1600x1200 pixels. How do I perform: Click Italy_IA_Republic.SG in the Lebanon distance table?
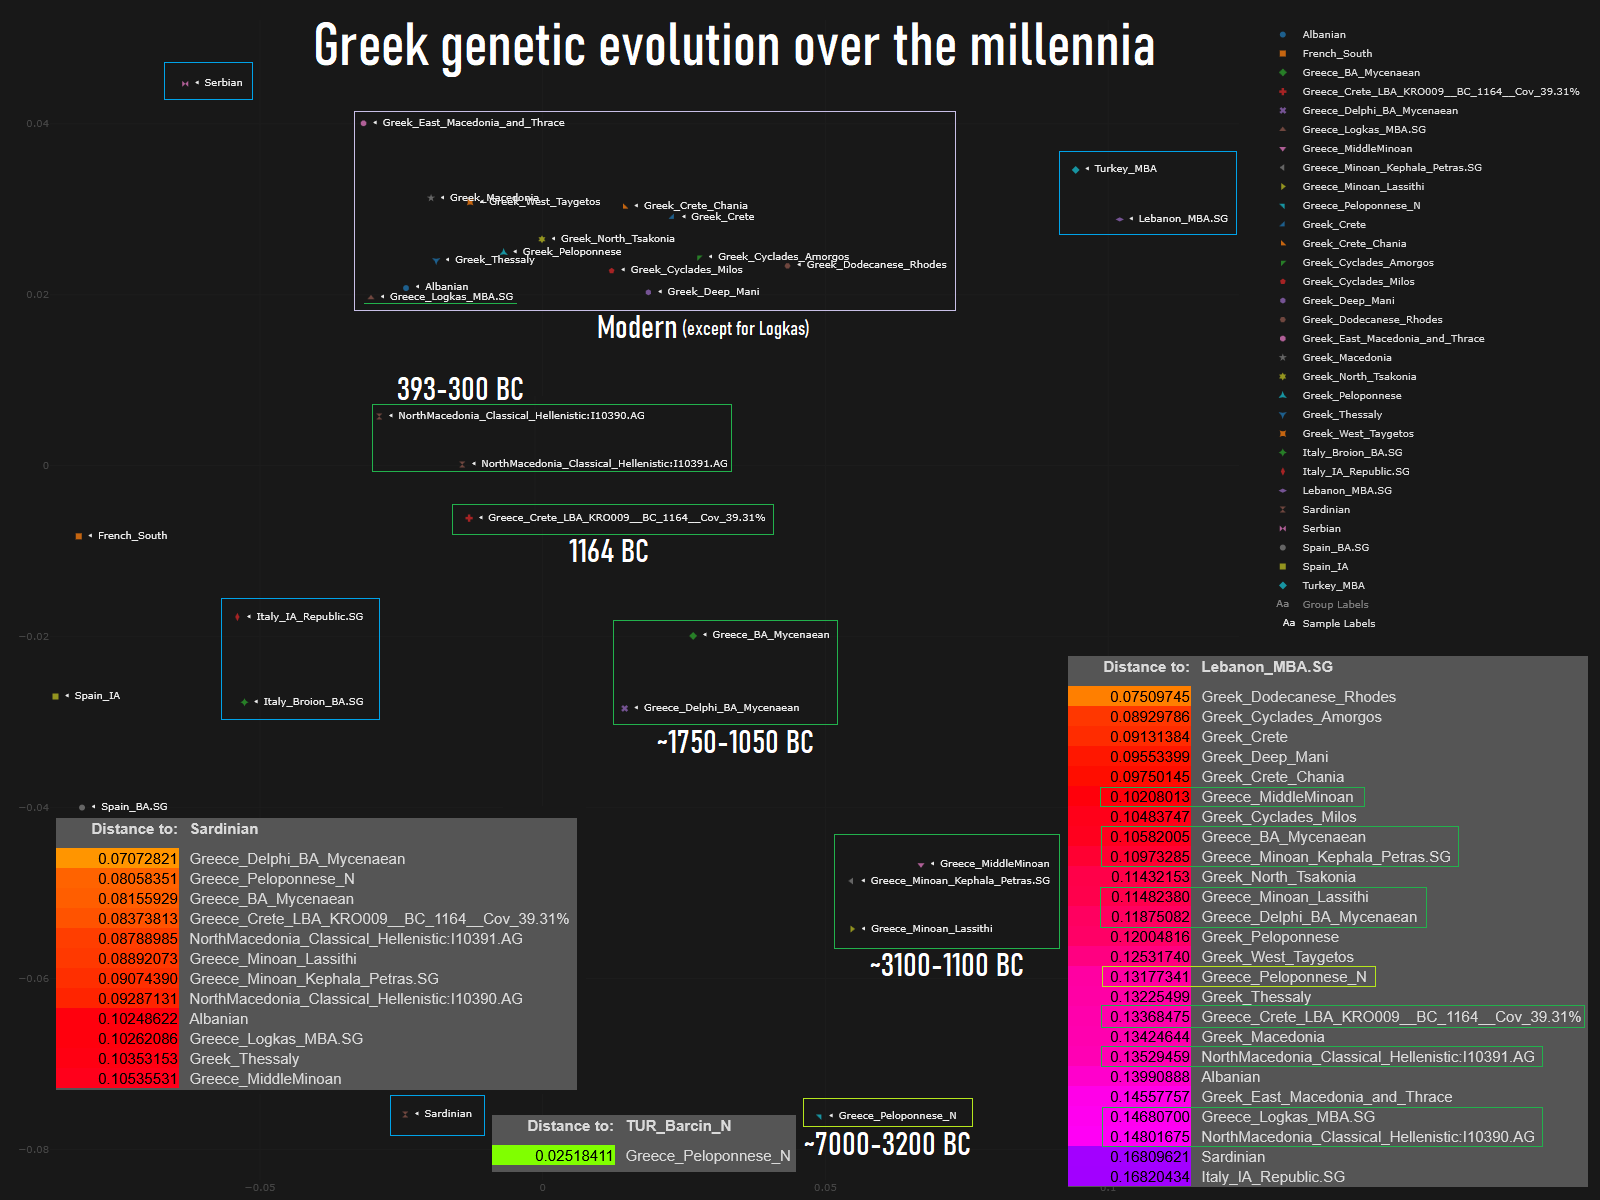click(1273, 1177)
